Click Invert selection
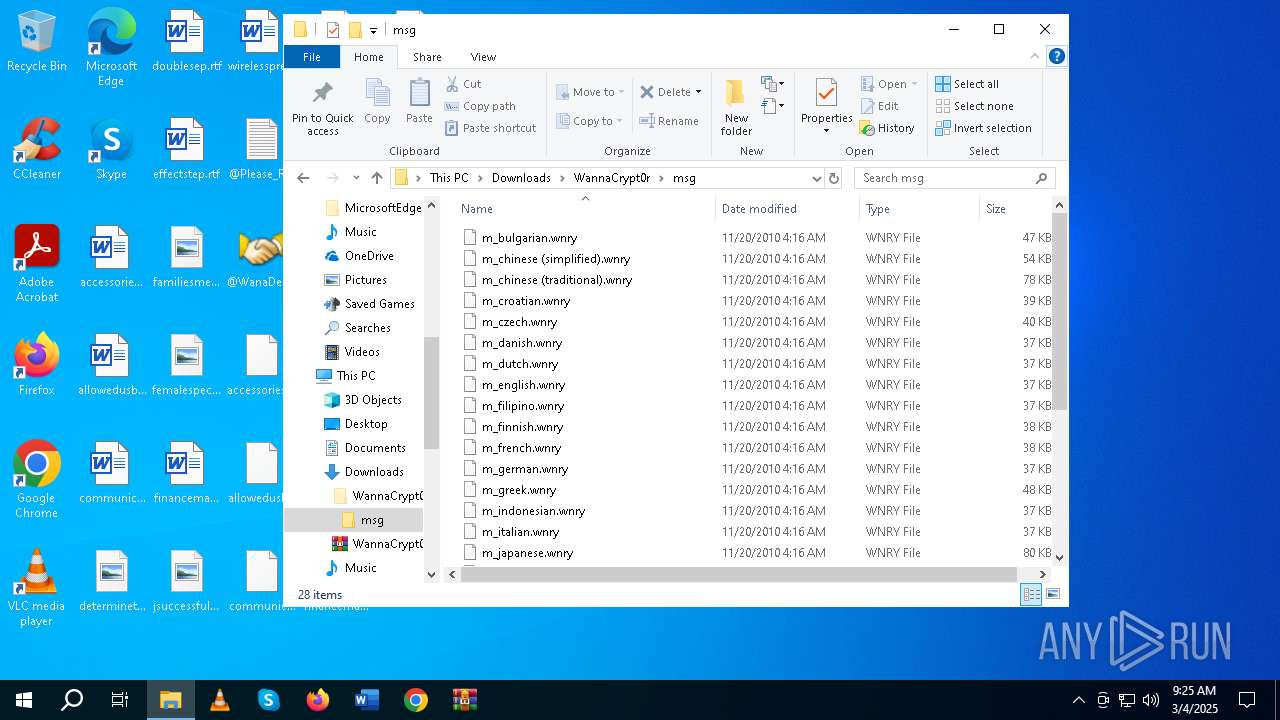Viewport: 1280px width, 720px height. pyautogui.click(x=983, y=128)
